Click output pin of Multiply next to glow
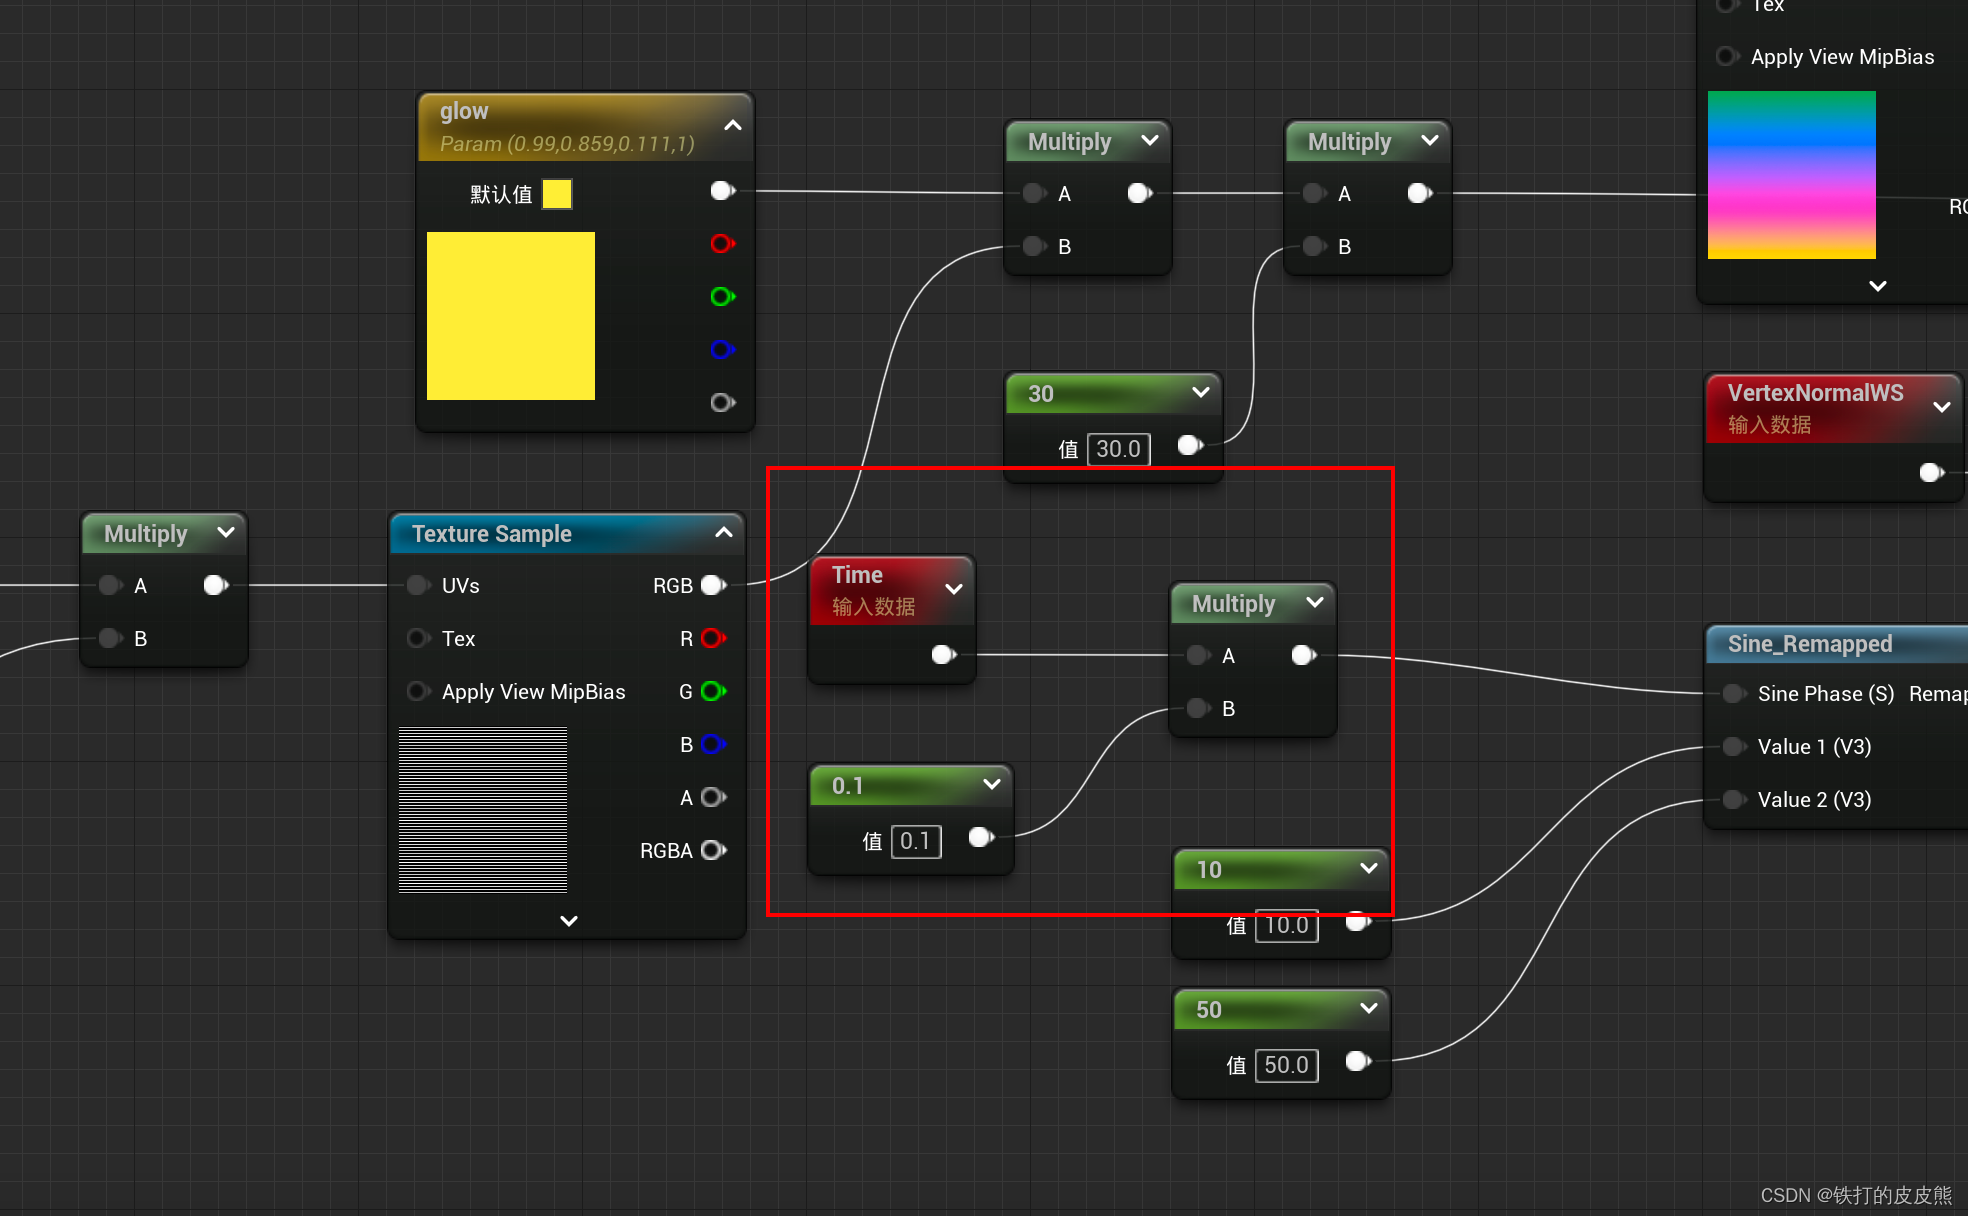 1139,194
